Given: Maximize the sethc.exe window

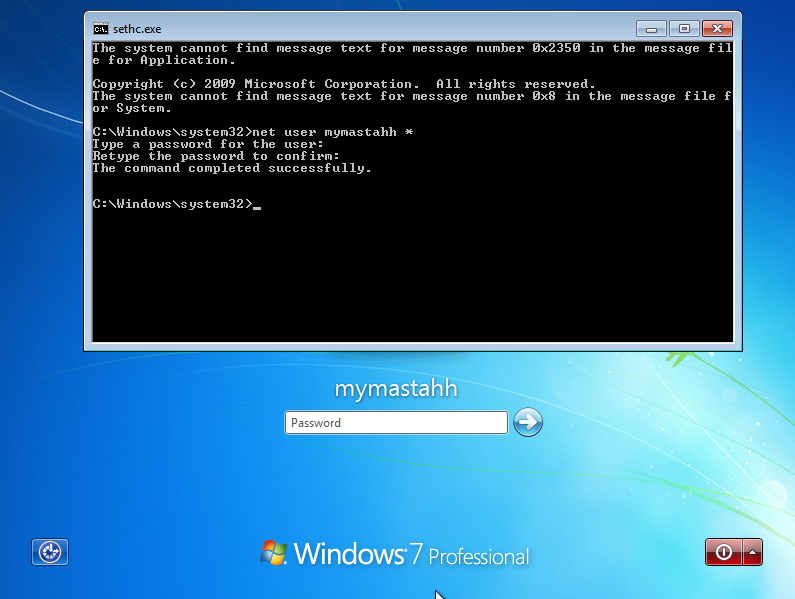Looking at the screenshot, I should pyautogui.click(x=684, y=28).
